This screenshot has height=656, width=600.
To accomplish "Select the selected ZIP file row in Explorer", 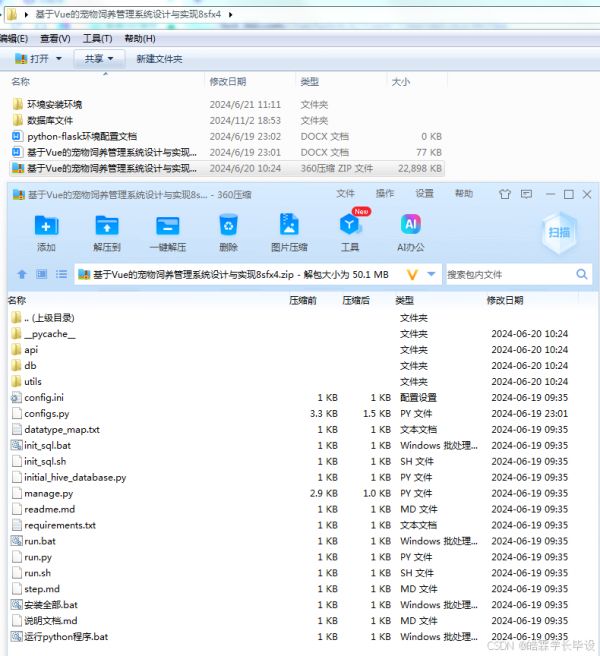I will click(x=227, y=168).
